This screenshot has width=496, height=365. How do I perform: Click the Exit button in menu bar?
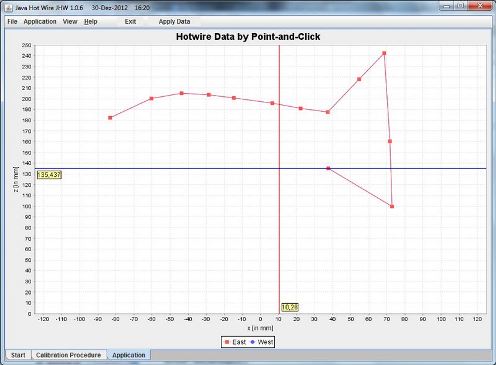click(x=130, y=22)
